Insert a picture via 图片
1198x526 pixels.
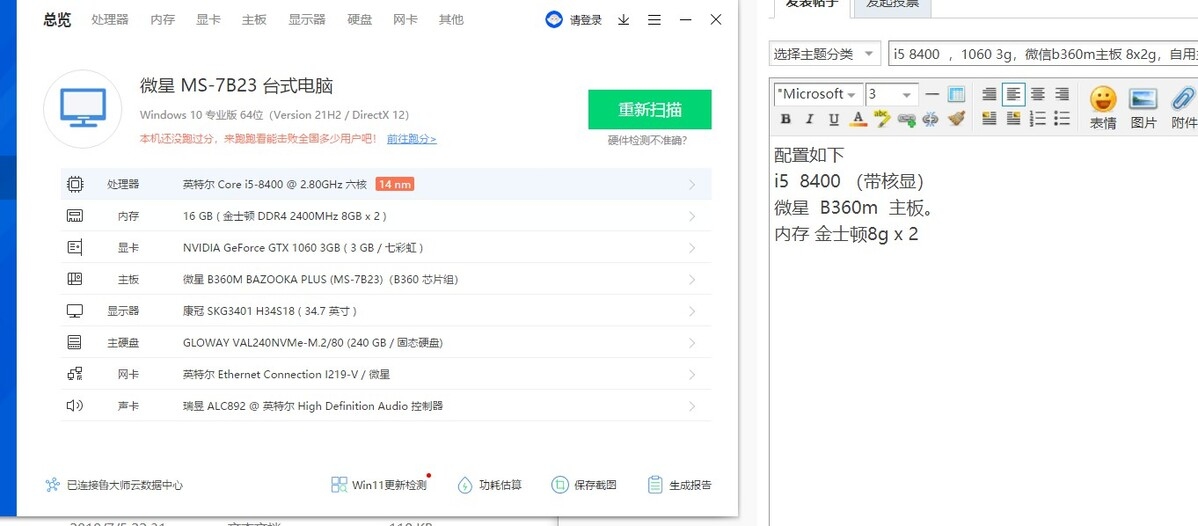click(1143, 108)
